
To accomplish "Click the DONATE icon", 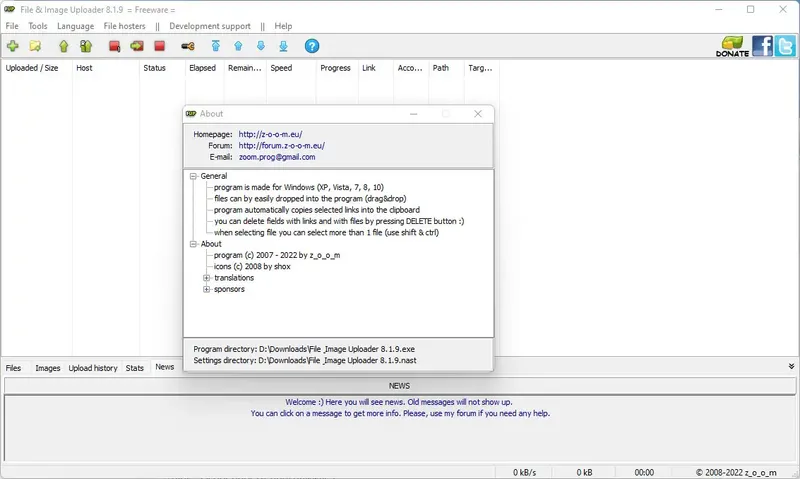I will coord(733,46).
